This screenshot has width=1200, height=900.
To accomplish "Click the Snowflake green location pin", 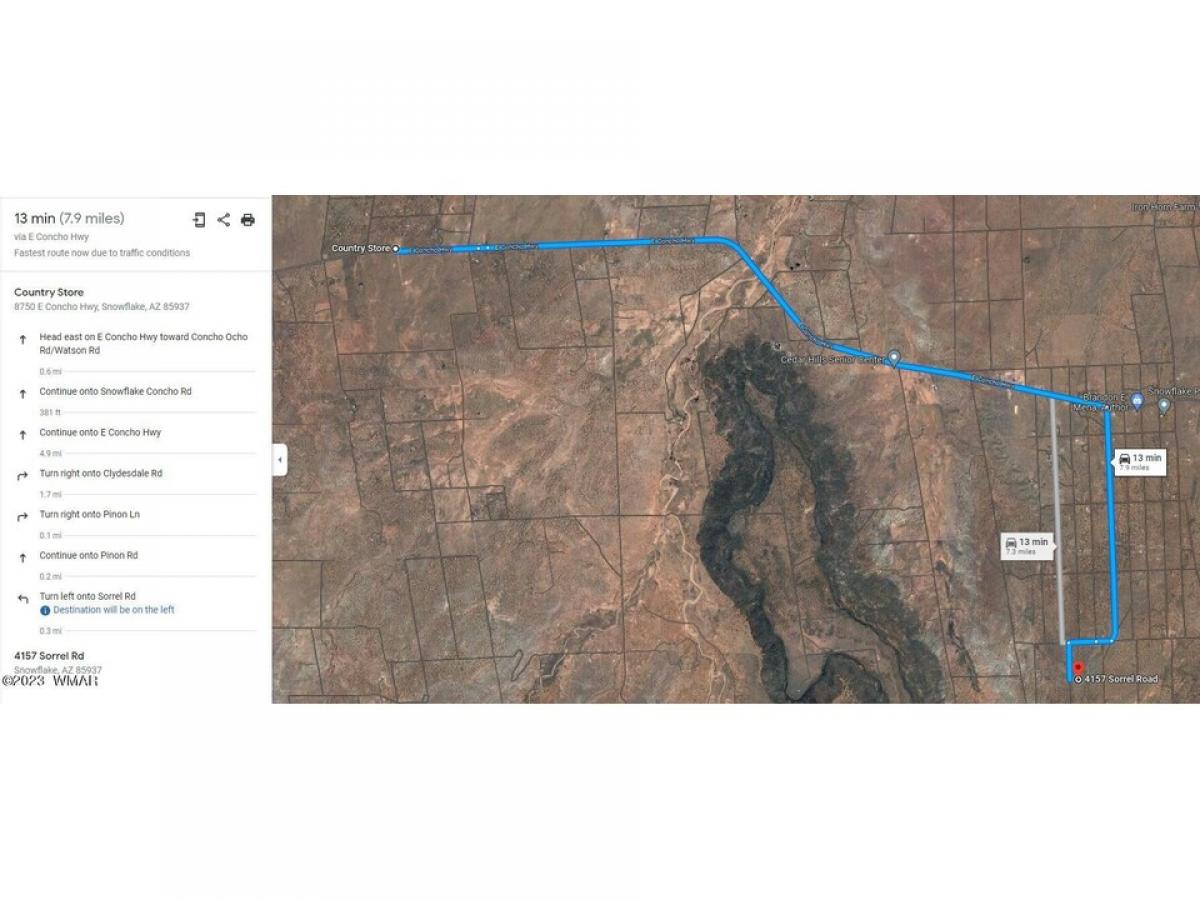I will [1164, 406].
